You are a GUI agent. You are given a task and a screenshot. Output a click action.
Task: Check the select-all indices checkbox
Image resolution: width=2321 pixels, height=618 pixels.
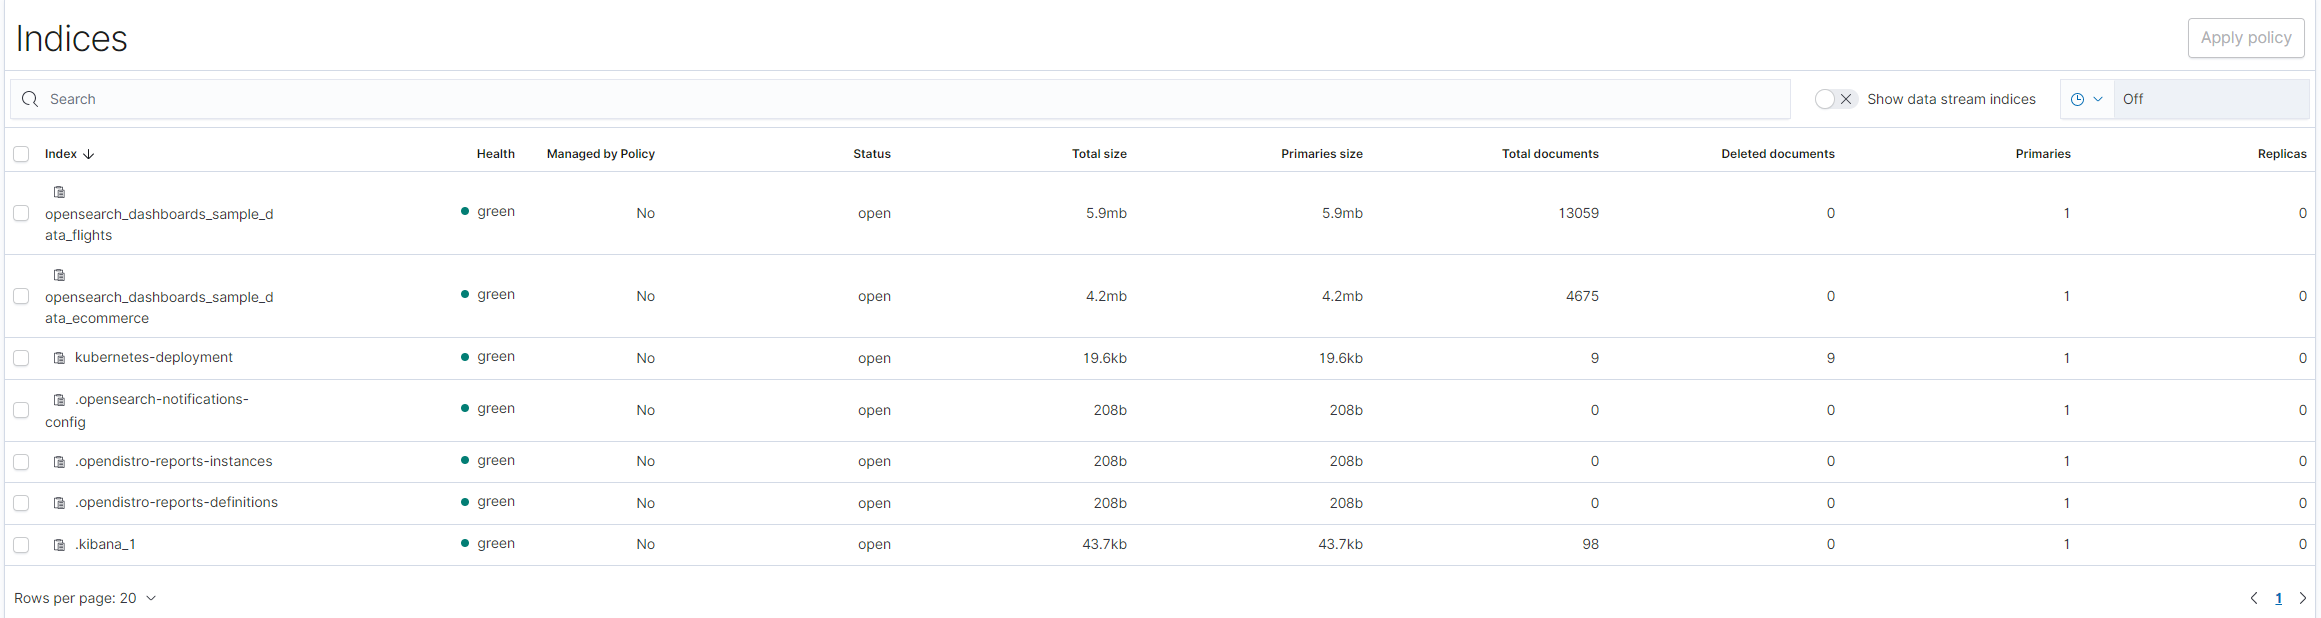[x=21, y=154]
